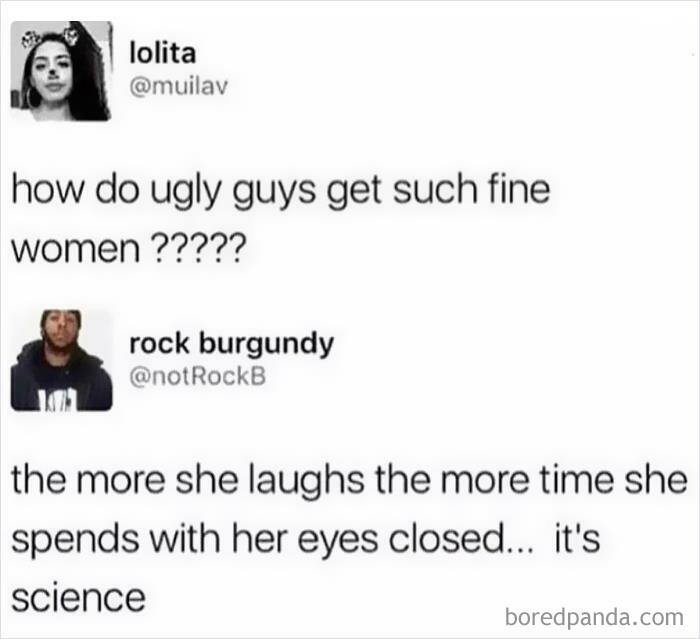
Task: Open the boredpanda.com watermark link
Action: 594,617
